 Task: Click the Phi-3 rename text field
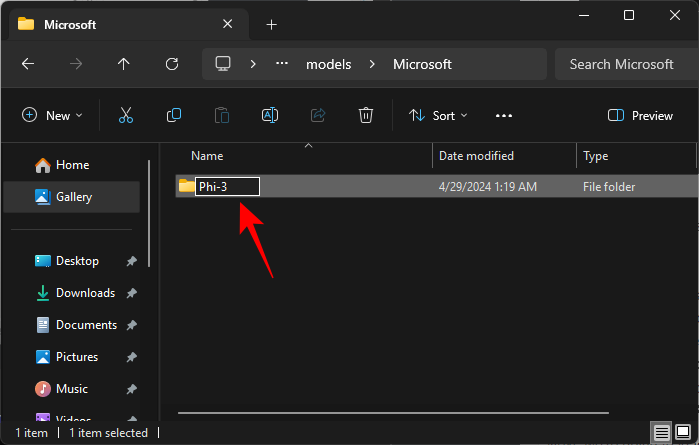227,186
